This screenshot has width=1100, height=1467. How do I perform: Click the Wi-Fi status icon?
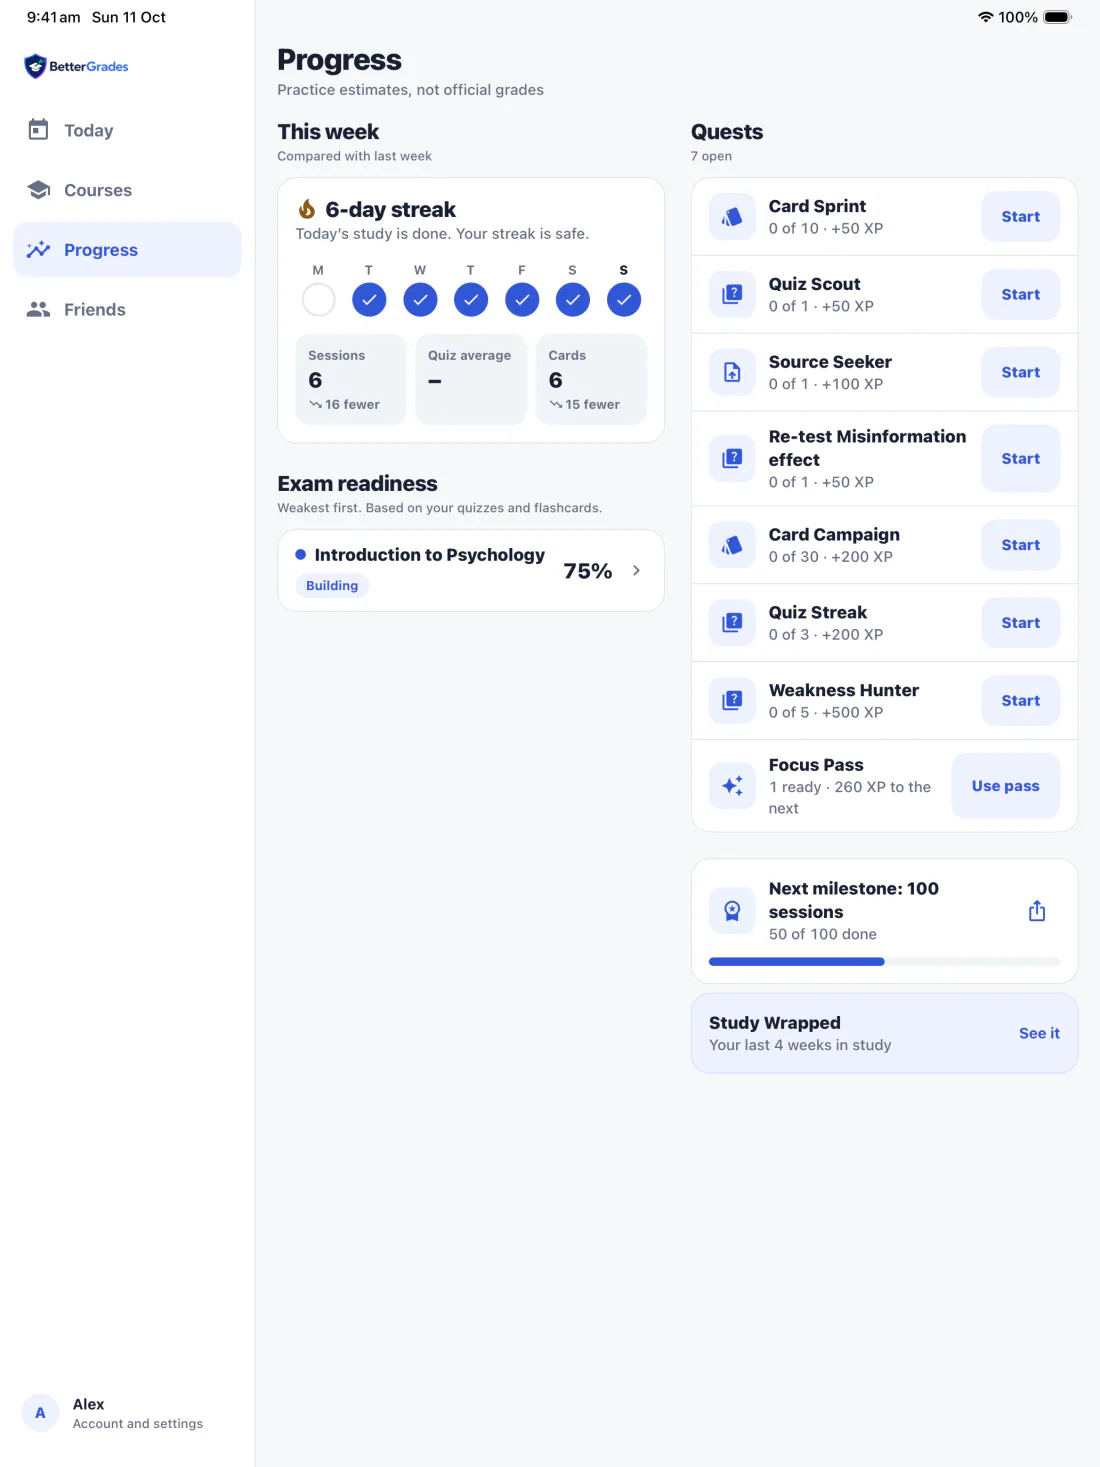(985, 17)
